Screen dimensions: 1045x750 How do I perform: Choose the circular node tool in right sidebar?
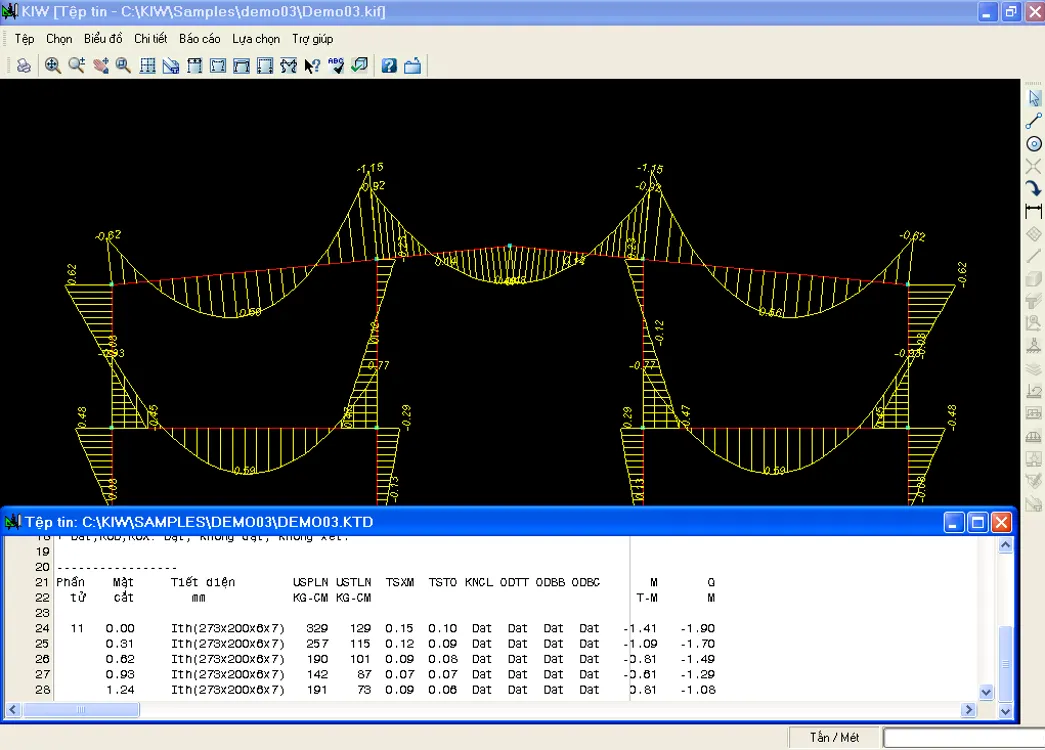point(1034,144)
